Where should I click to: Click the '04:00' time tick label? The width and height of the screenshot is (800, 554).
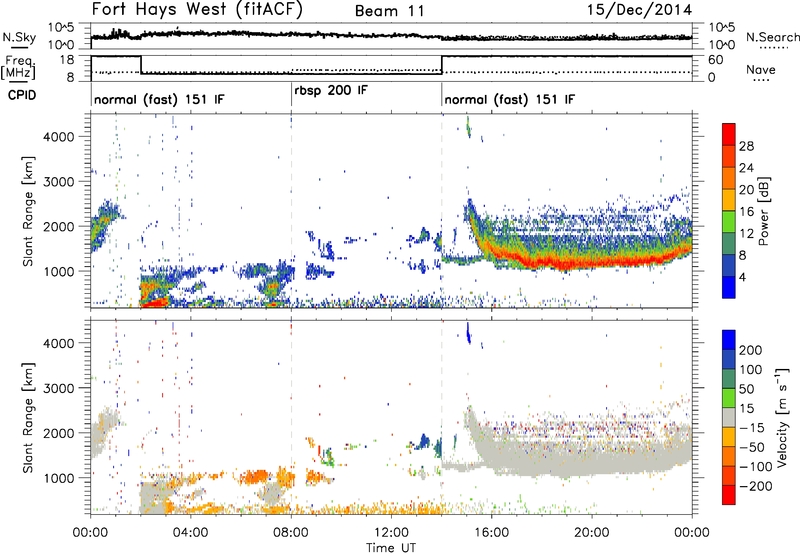191,533
